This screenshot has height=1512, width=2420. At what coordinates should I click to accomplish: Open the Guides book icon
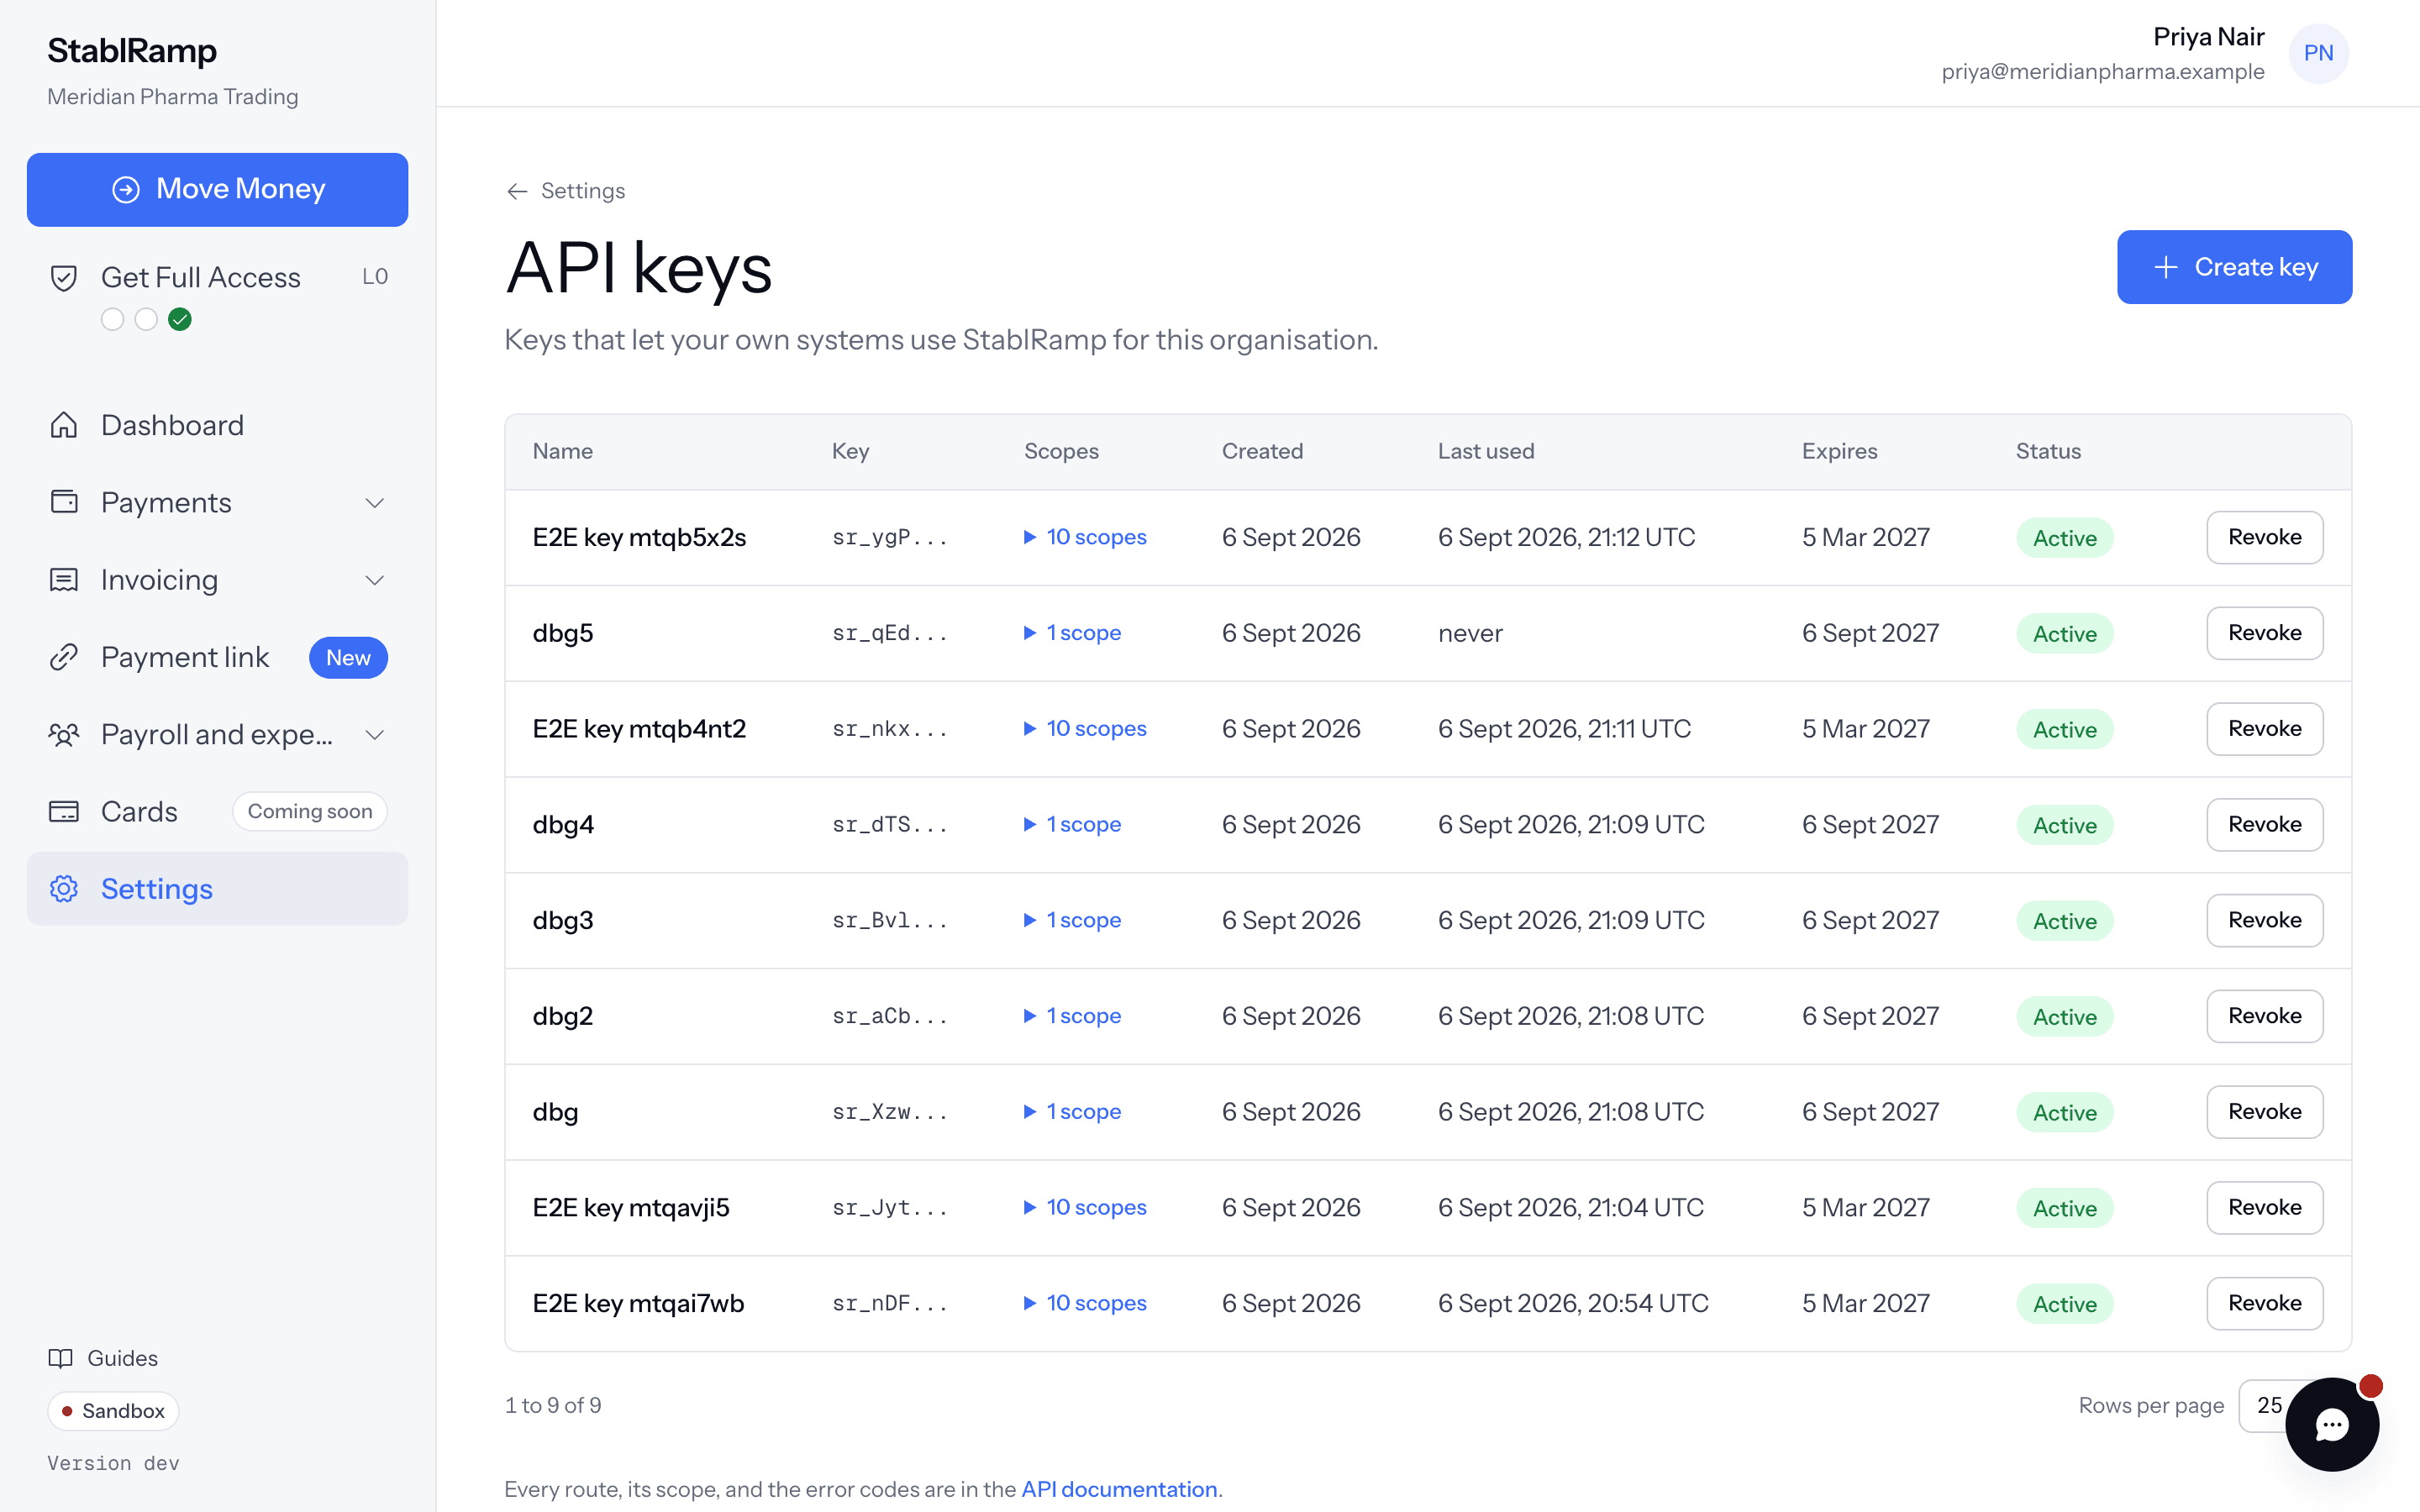(61, 1358)
